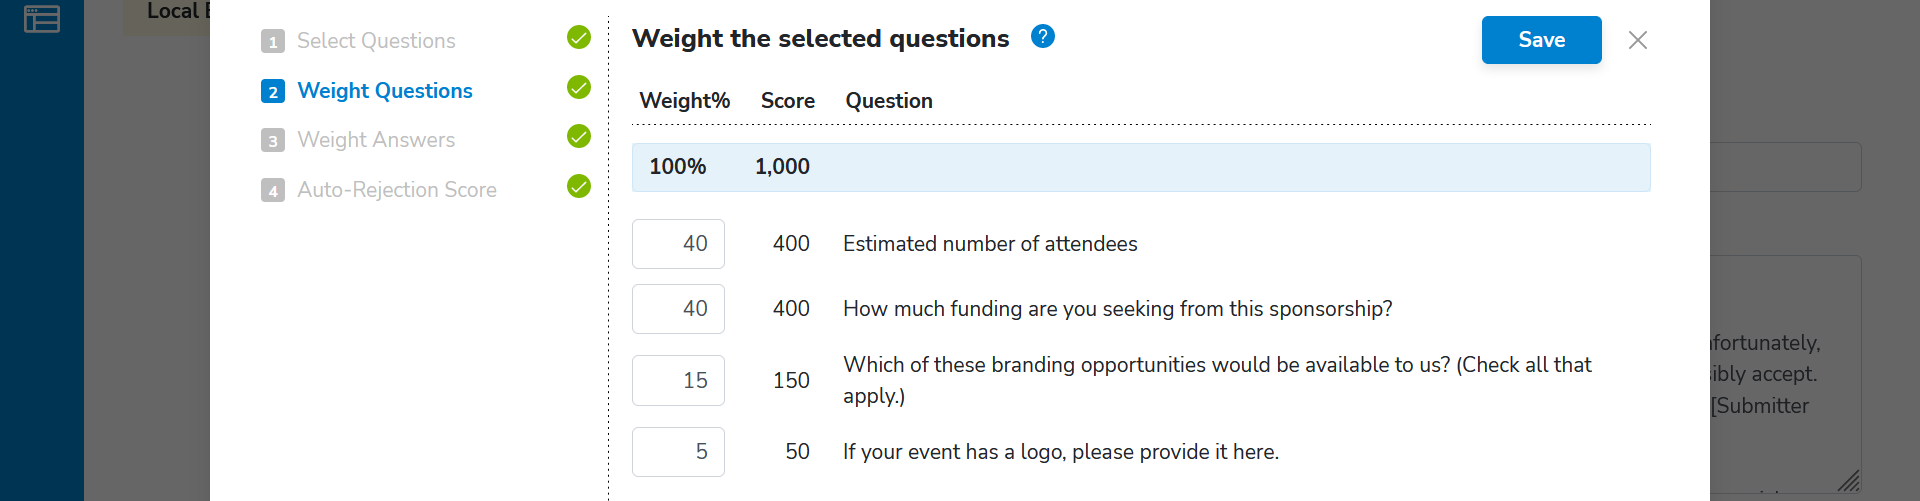Save the question weights
Viewport: 1920px width, 501px height.
click(x=1542, y=40)
